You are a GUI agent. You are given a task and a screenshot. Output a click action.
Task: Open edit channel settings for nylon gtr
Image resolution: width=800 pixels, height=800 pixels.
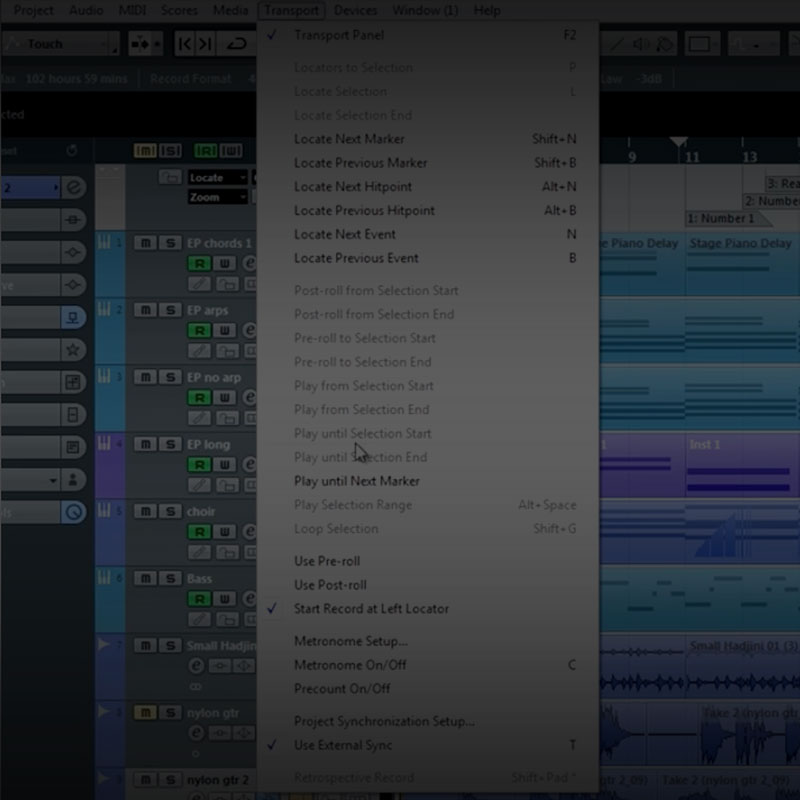[196, 733]
